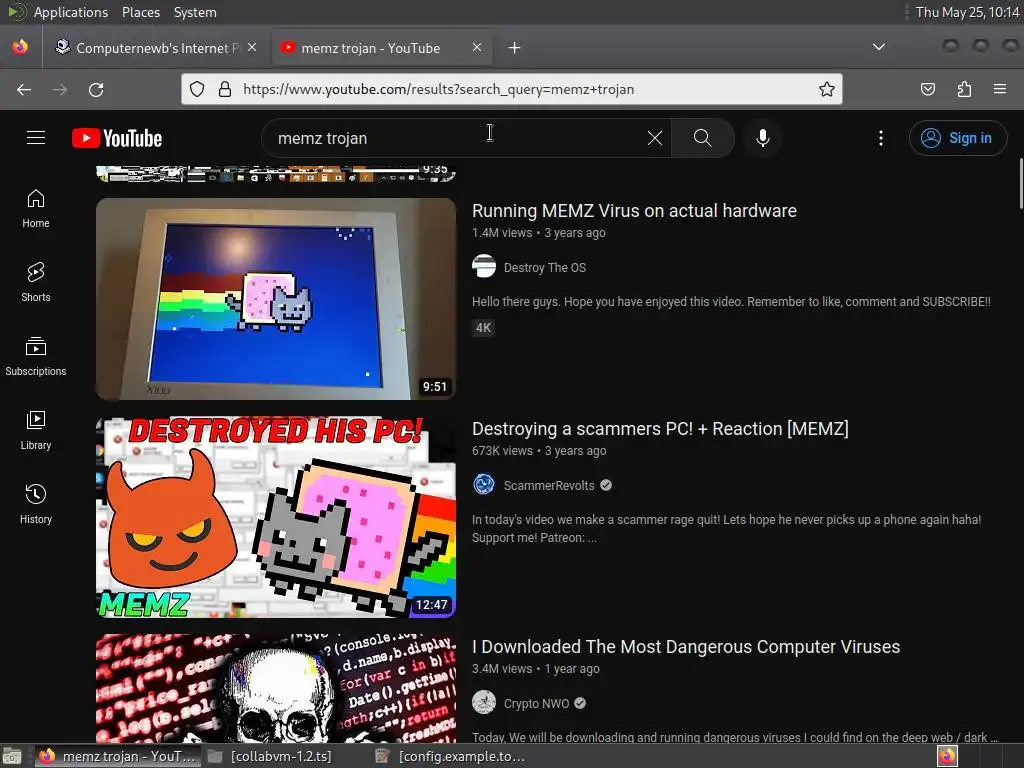Click the '1.4M views • 3 years ago' text
This screenshot has height=768, width=1024.
point(539,232)
